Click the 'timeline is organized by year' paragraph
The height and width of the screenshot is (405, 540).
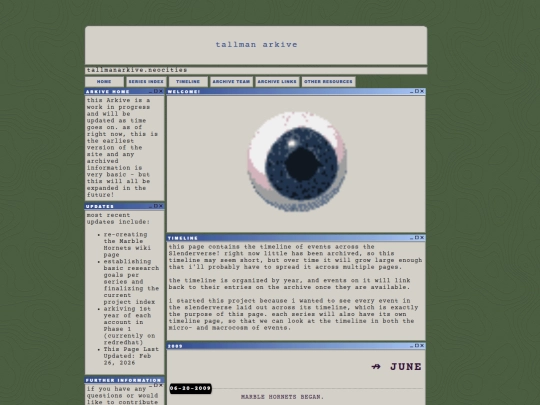(x=289, y=284)
